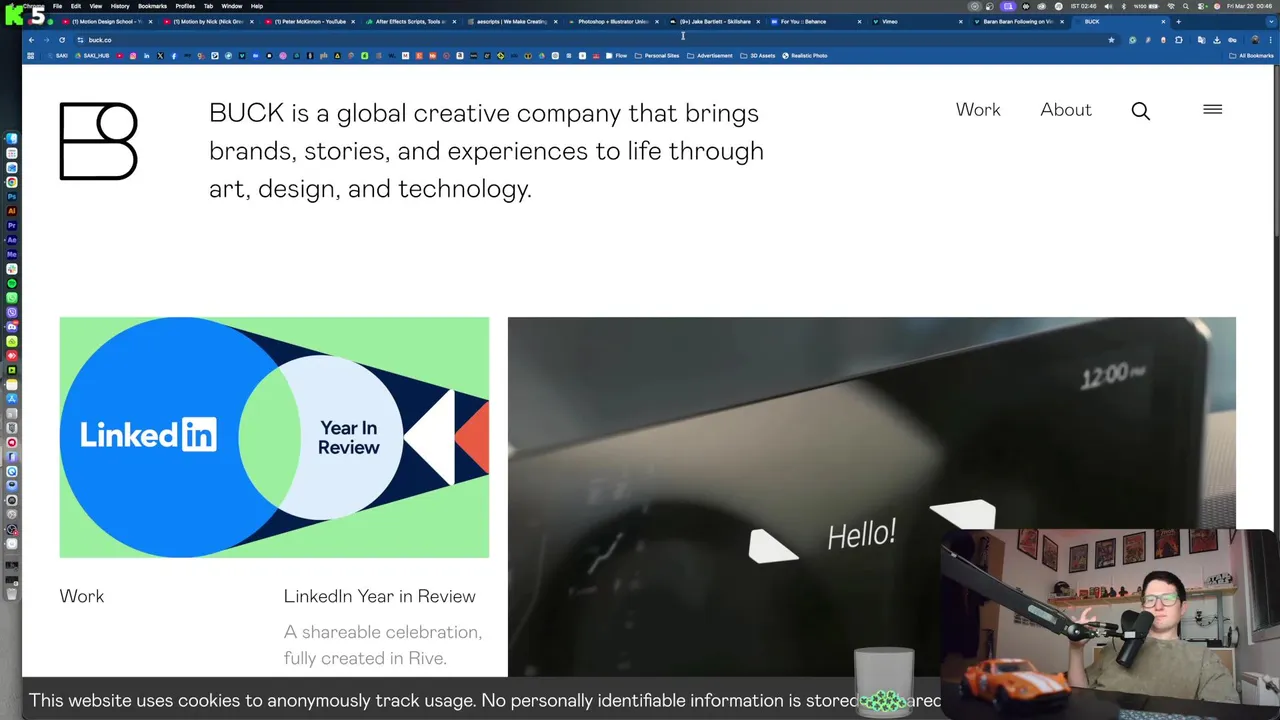Launch Illustrator from the Dock
1280x720 pixels.
[x=12, y=211]
